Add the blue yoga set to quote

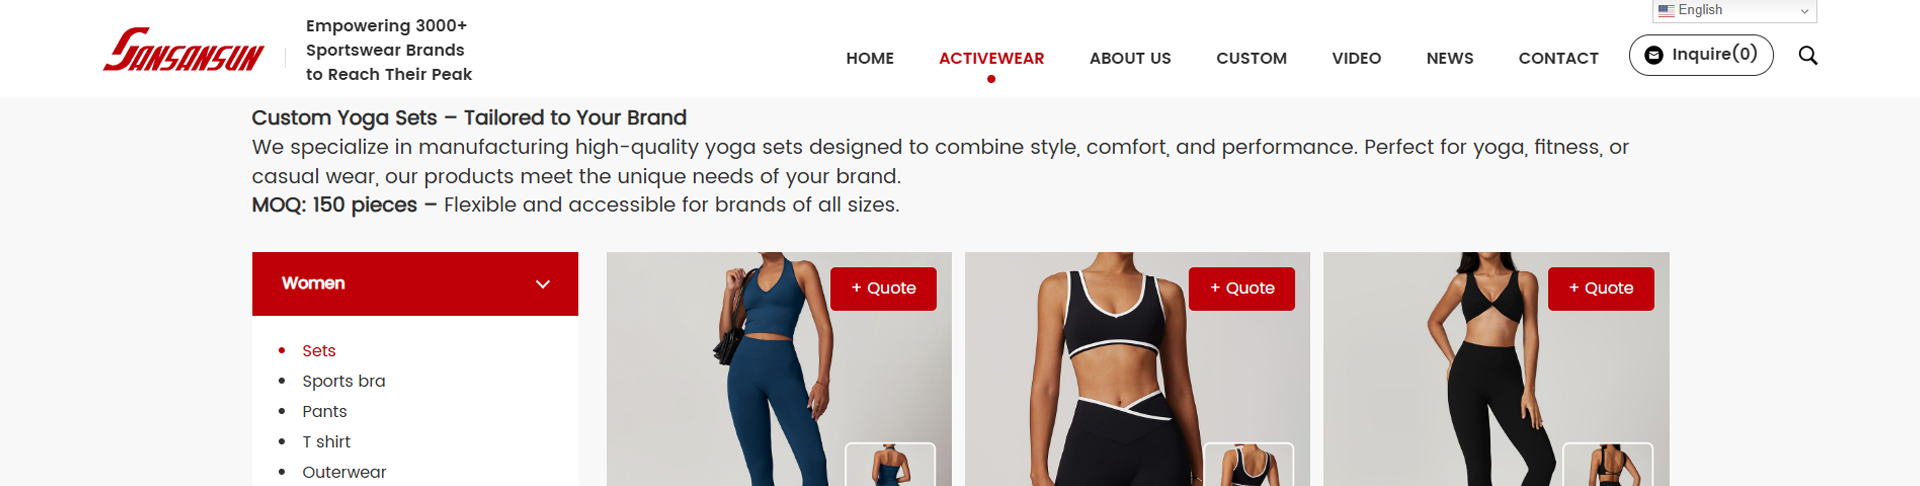883,288
